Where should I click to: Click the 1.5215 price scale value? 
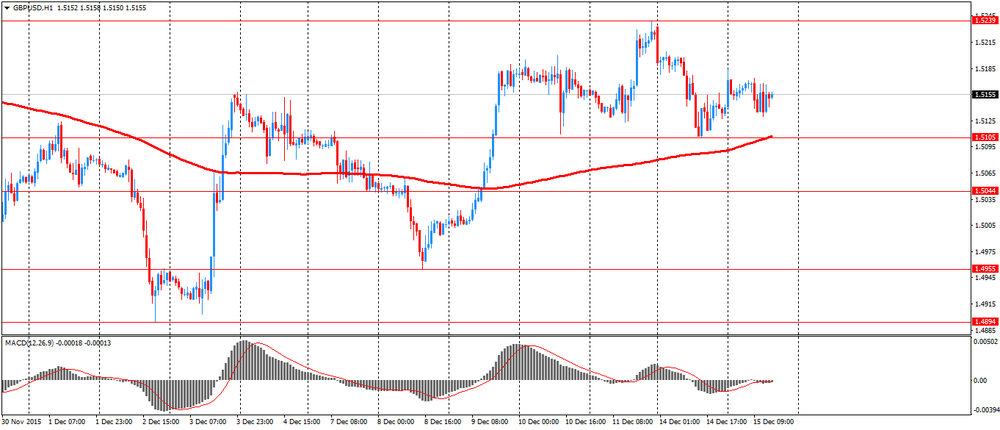pos(985,43)
